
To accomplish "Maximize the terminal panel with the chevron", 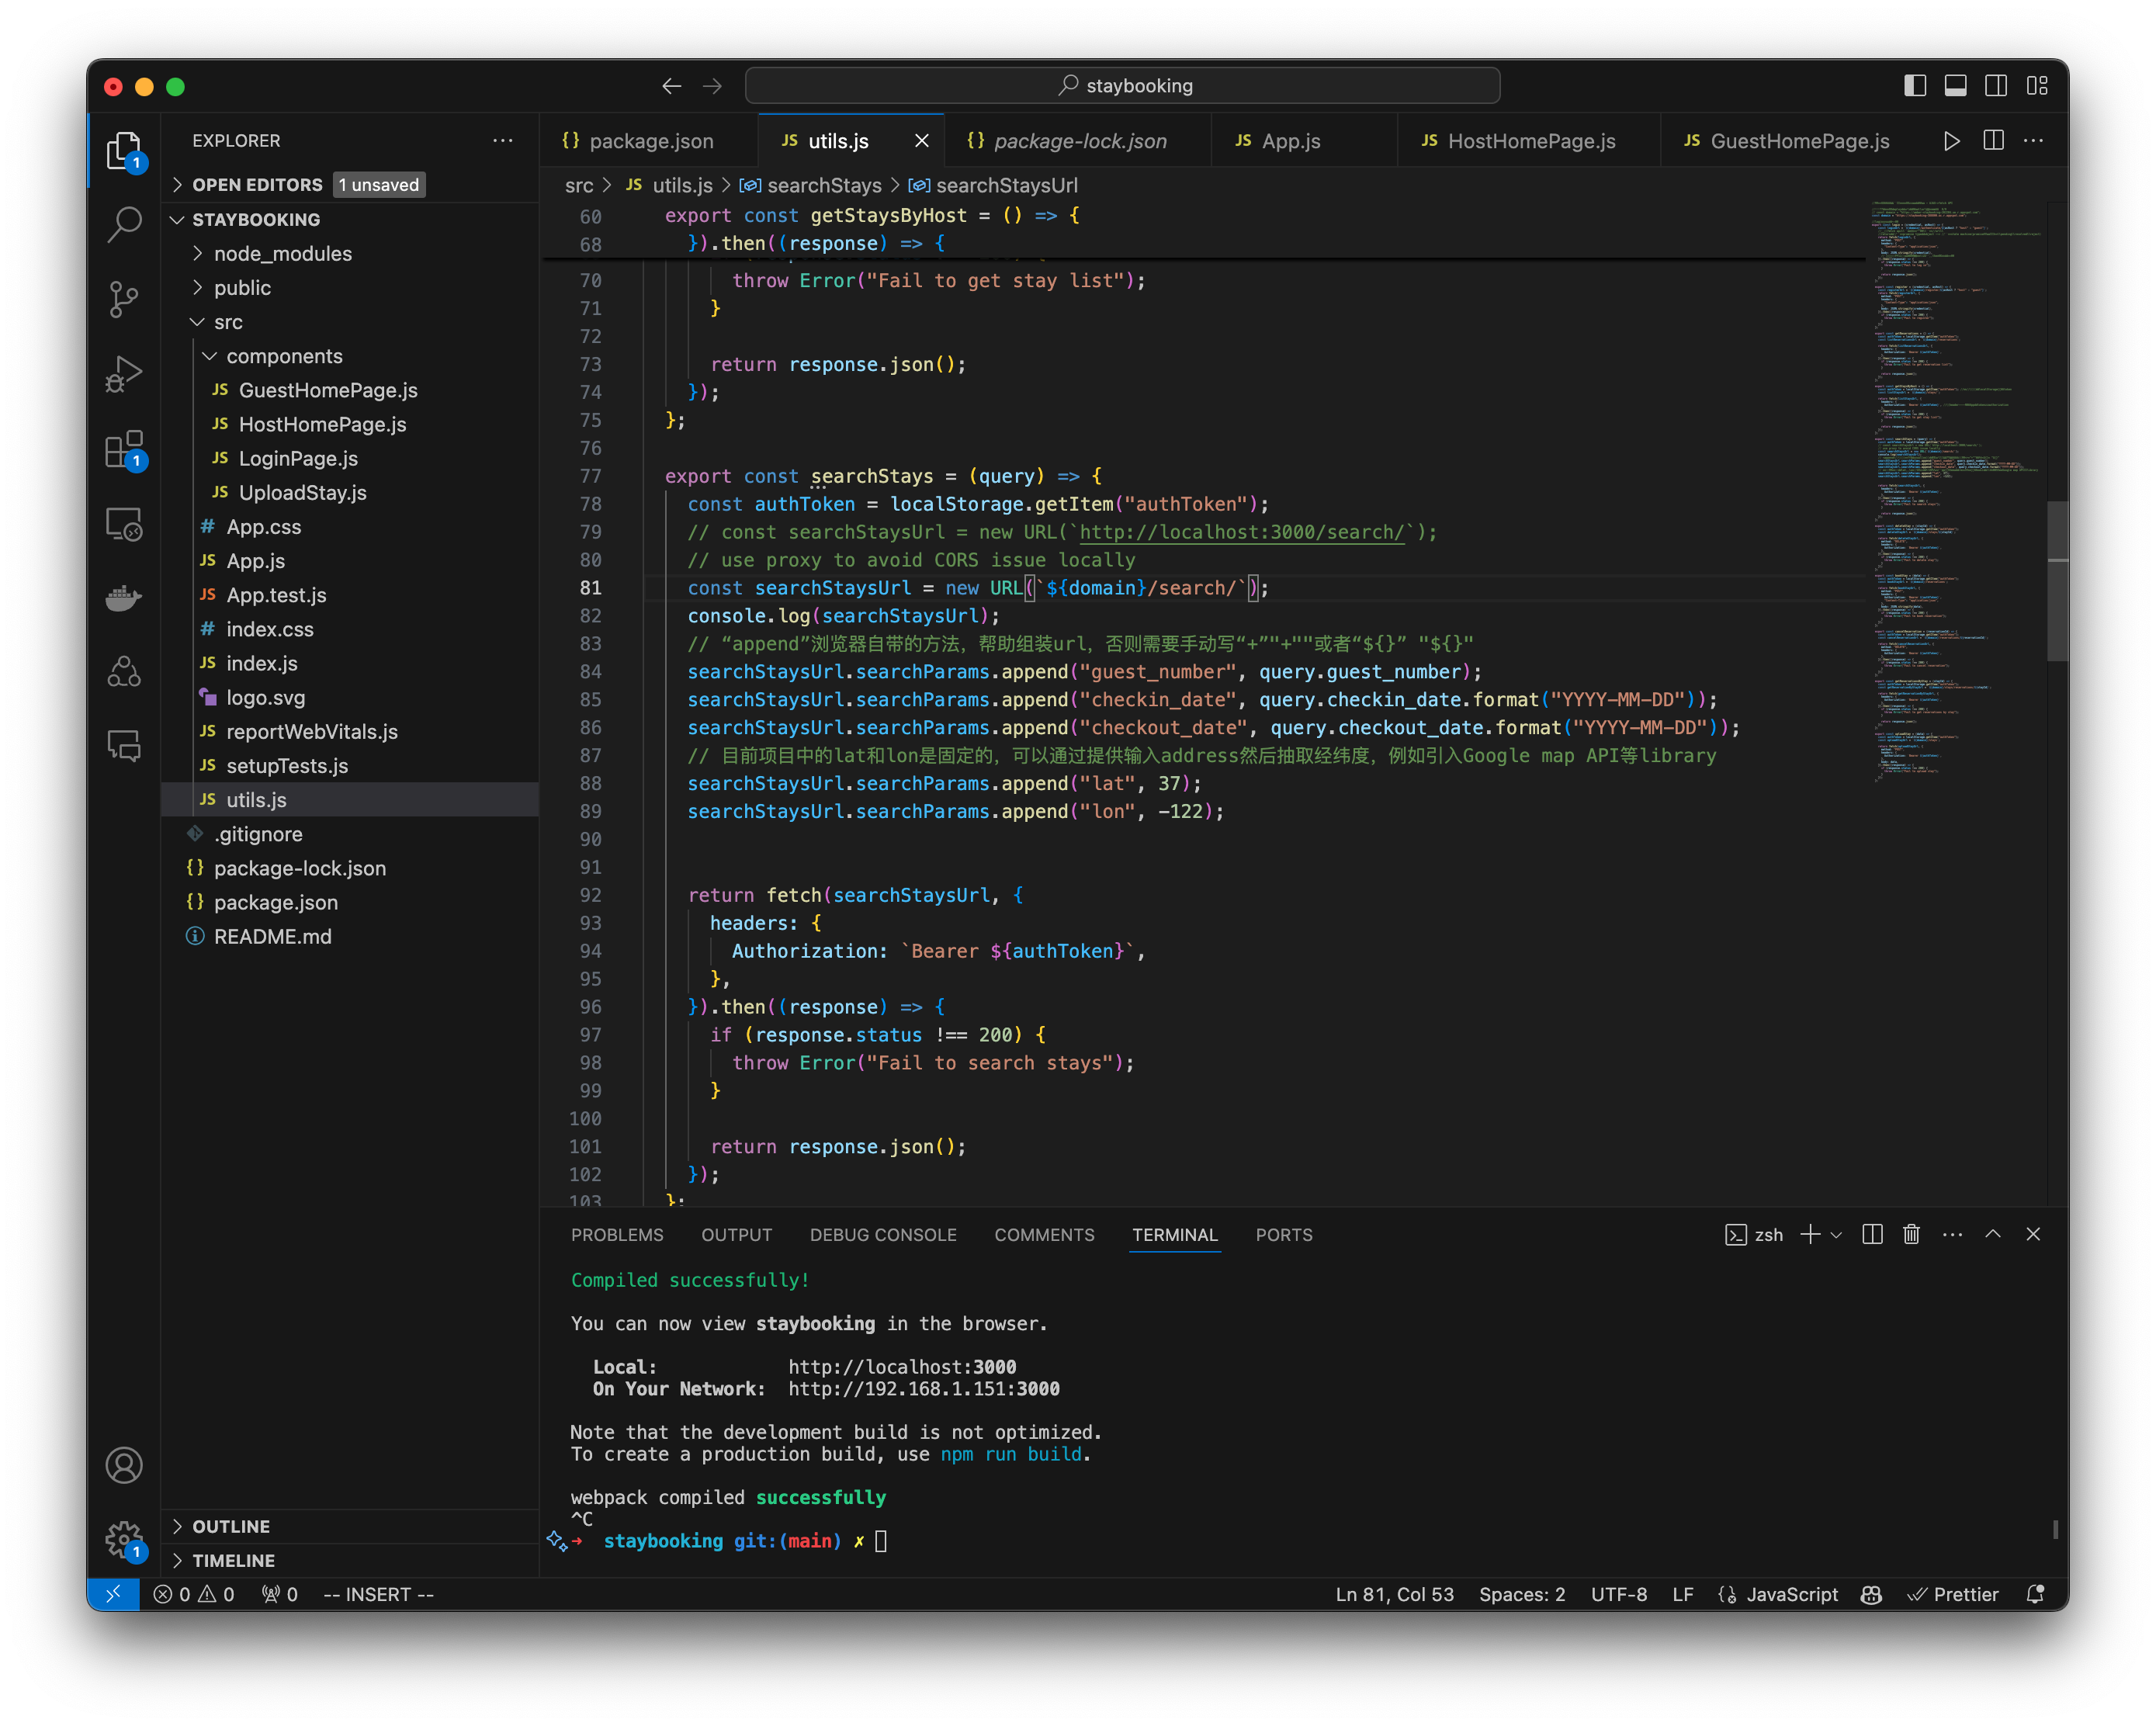I will click(x=1993, y=1234).
